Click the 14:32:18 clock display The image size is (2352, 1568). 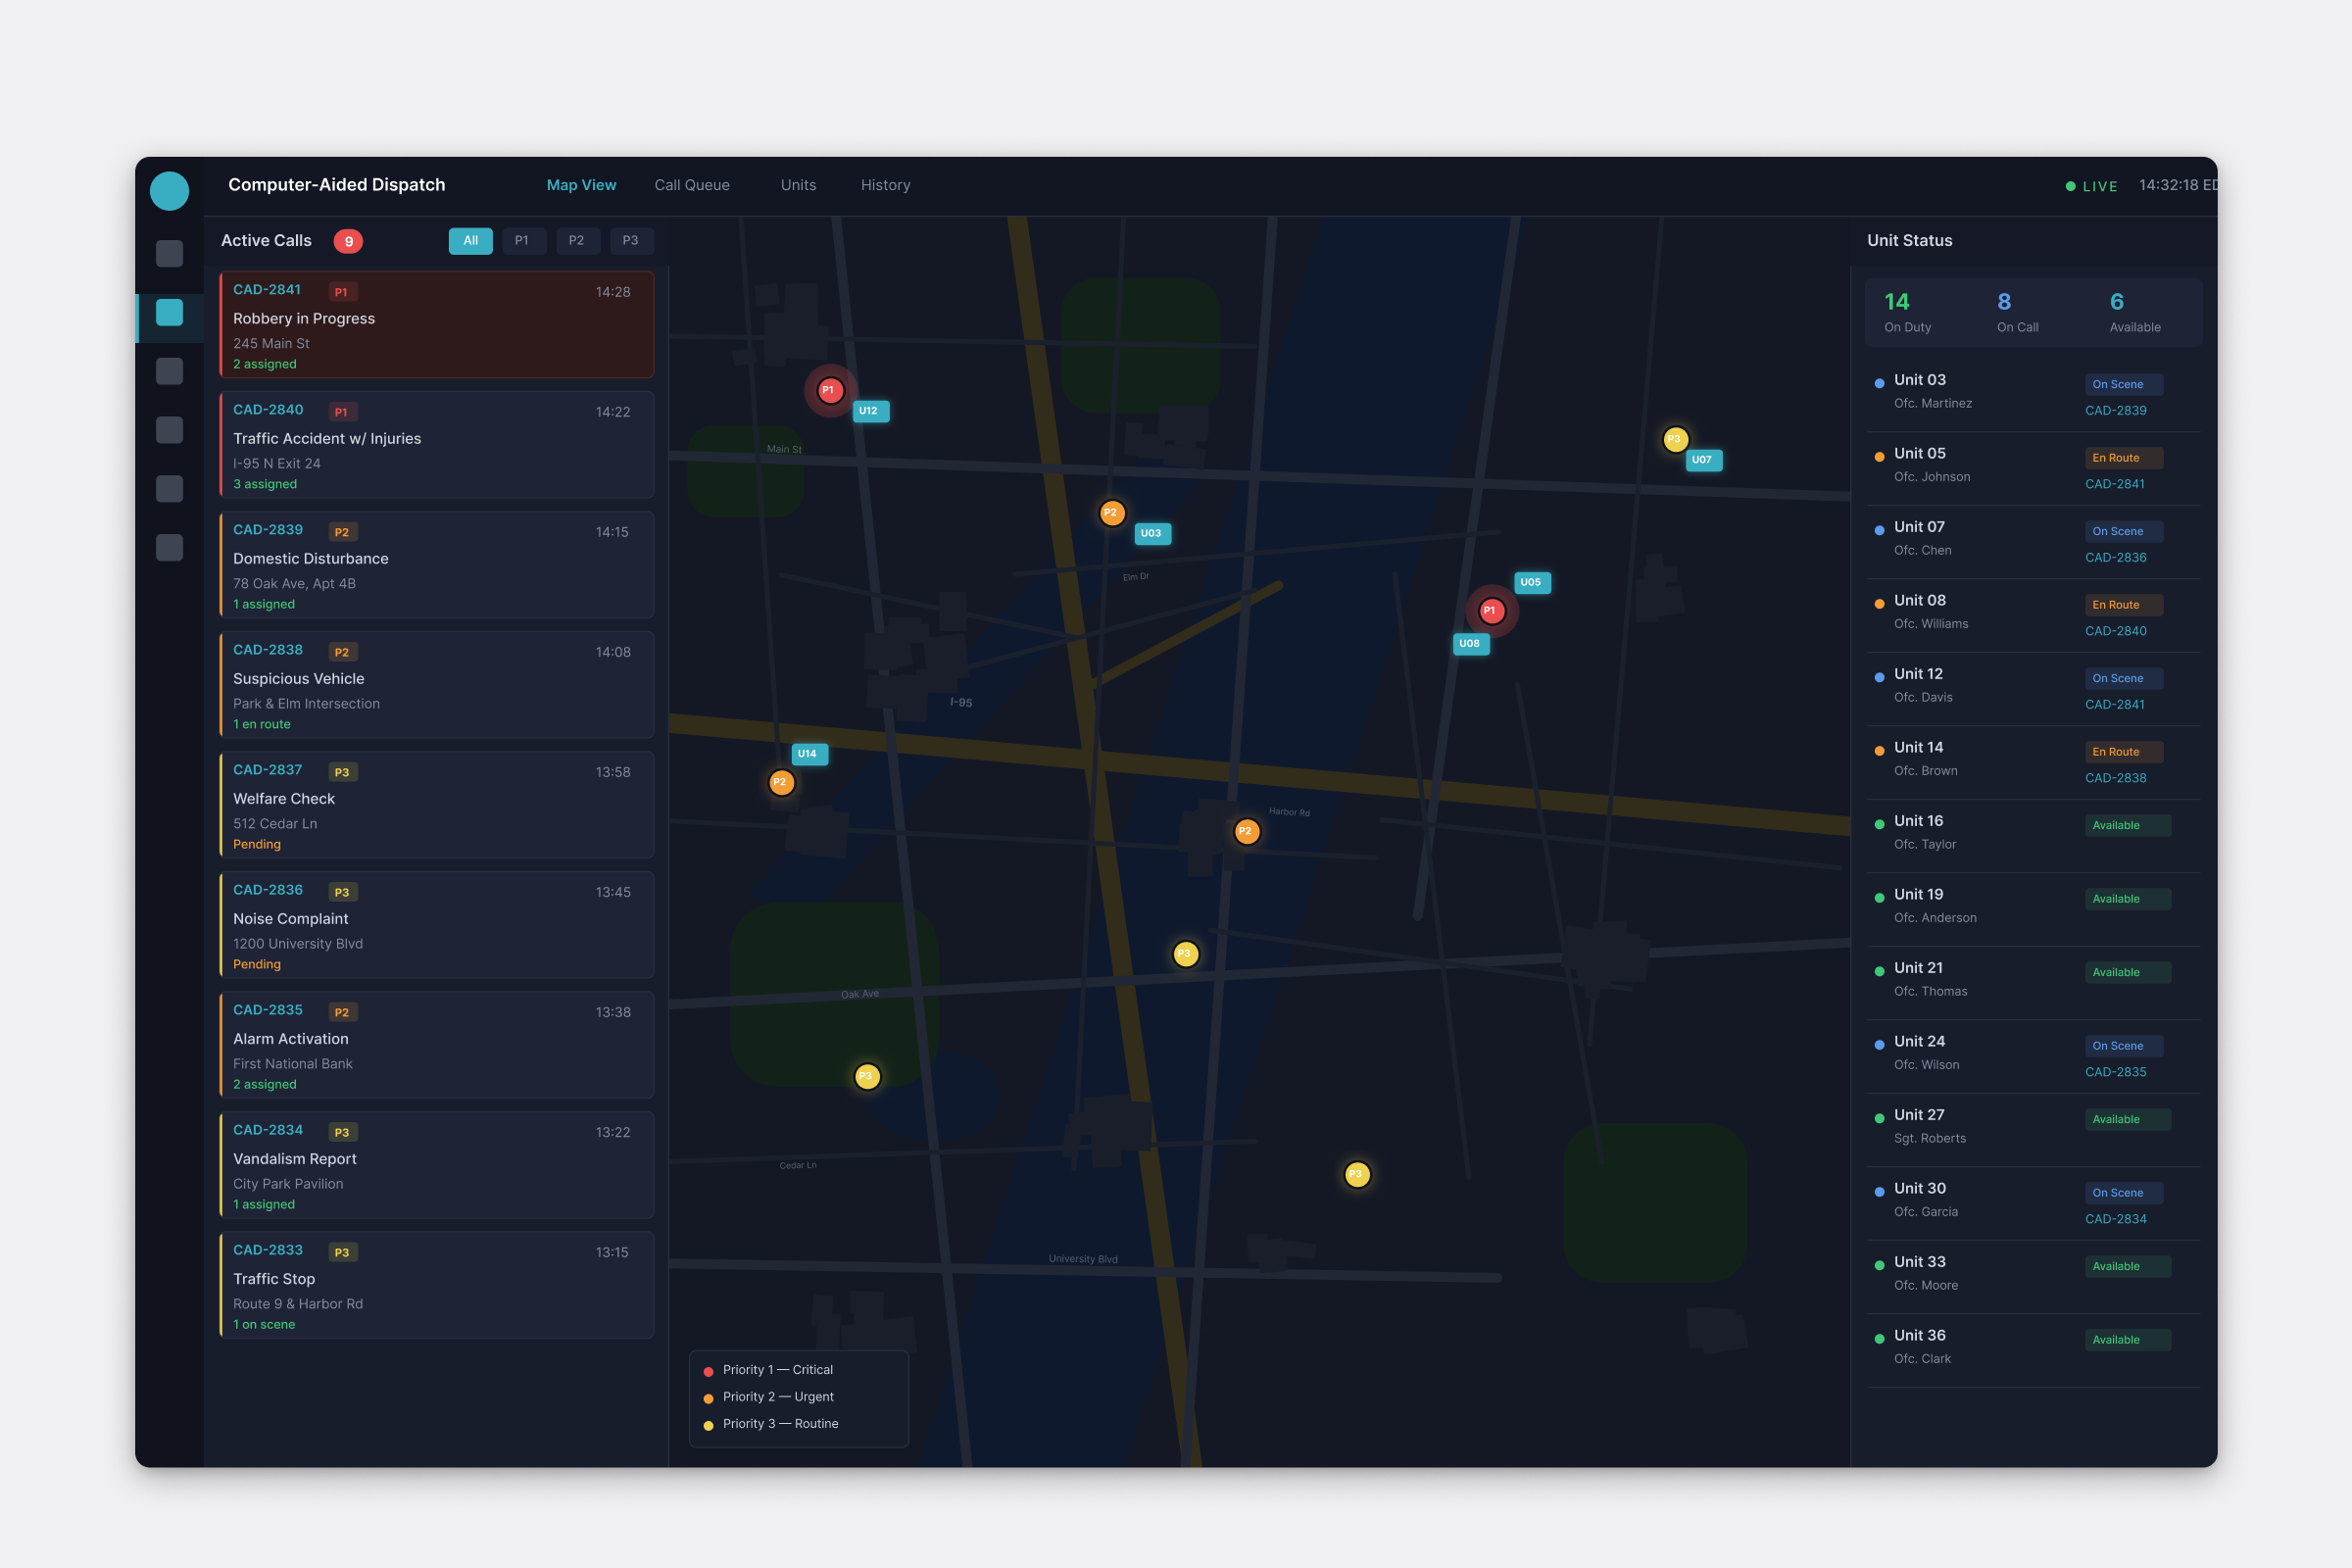[x=2177, y=185]
